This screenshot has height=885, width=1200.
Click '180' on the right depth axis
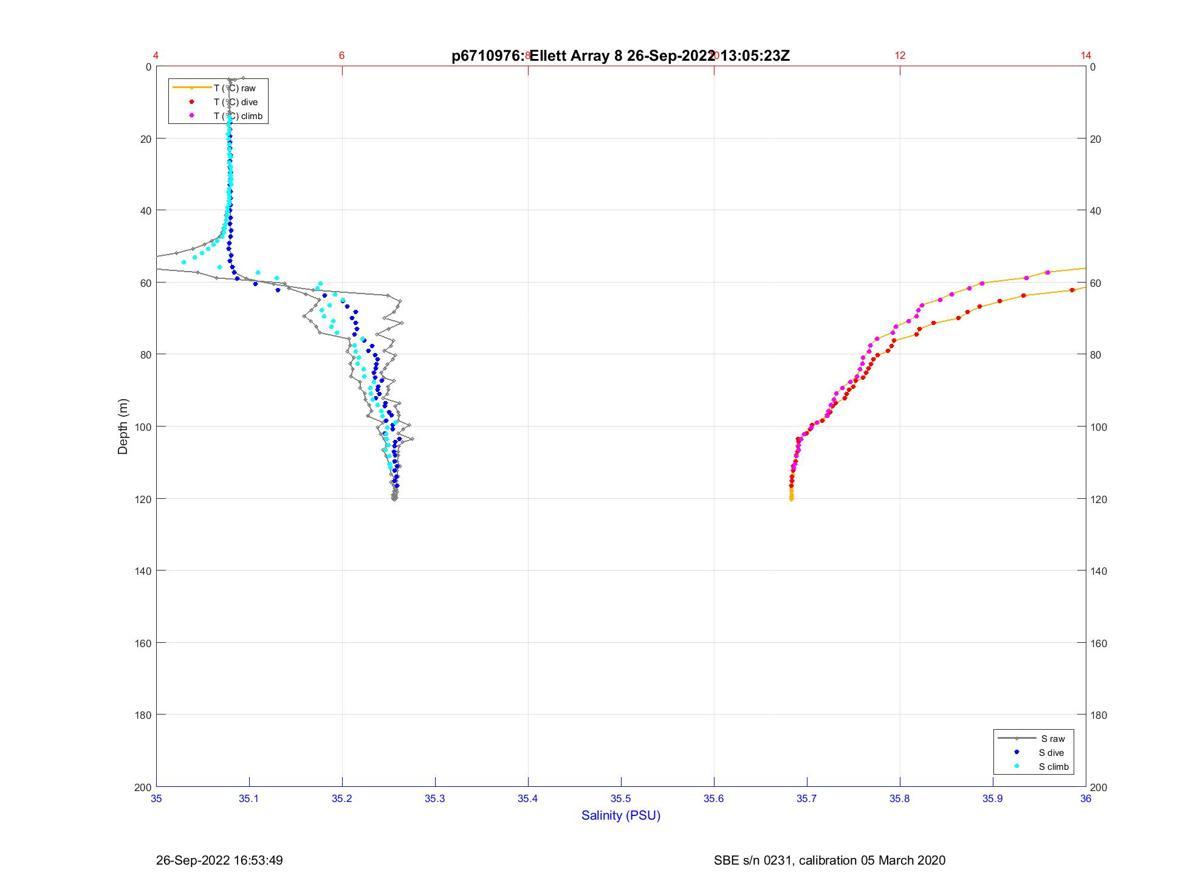pyautogui.click(x=1100, y=715)
